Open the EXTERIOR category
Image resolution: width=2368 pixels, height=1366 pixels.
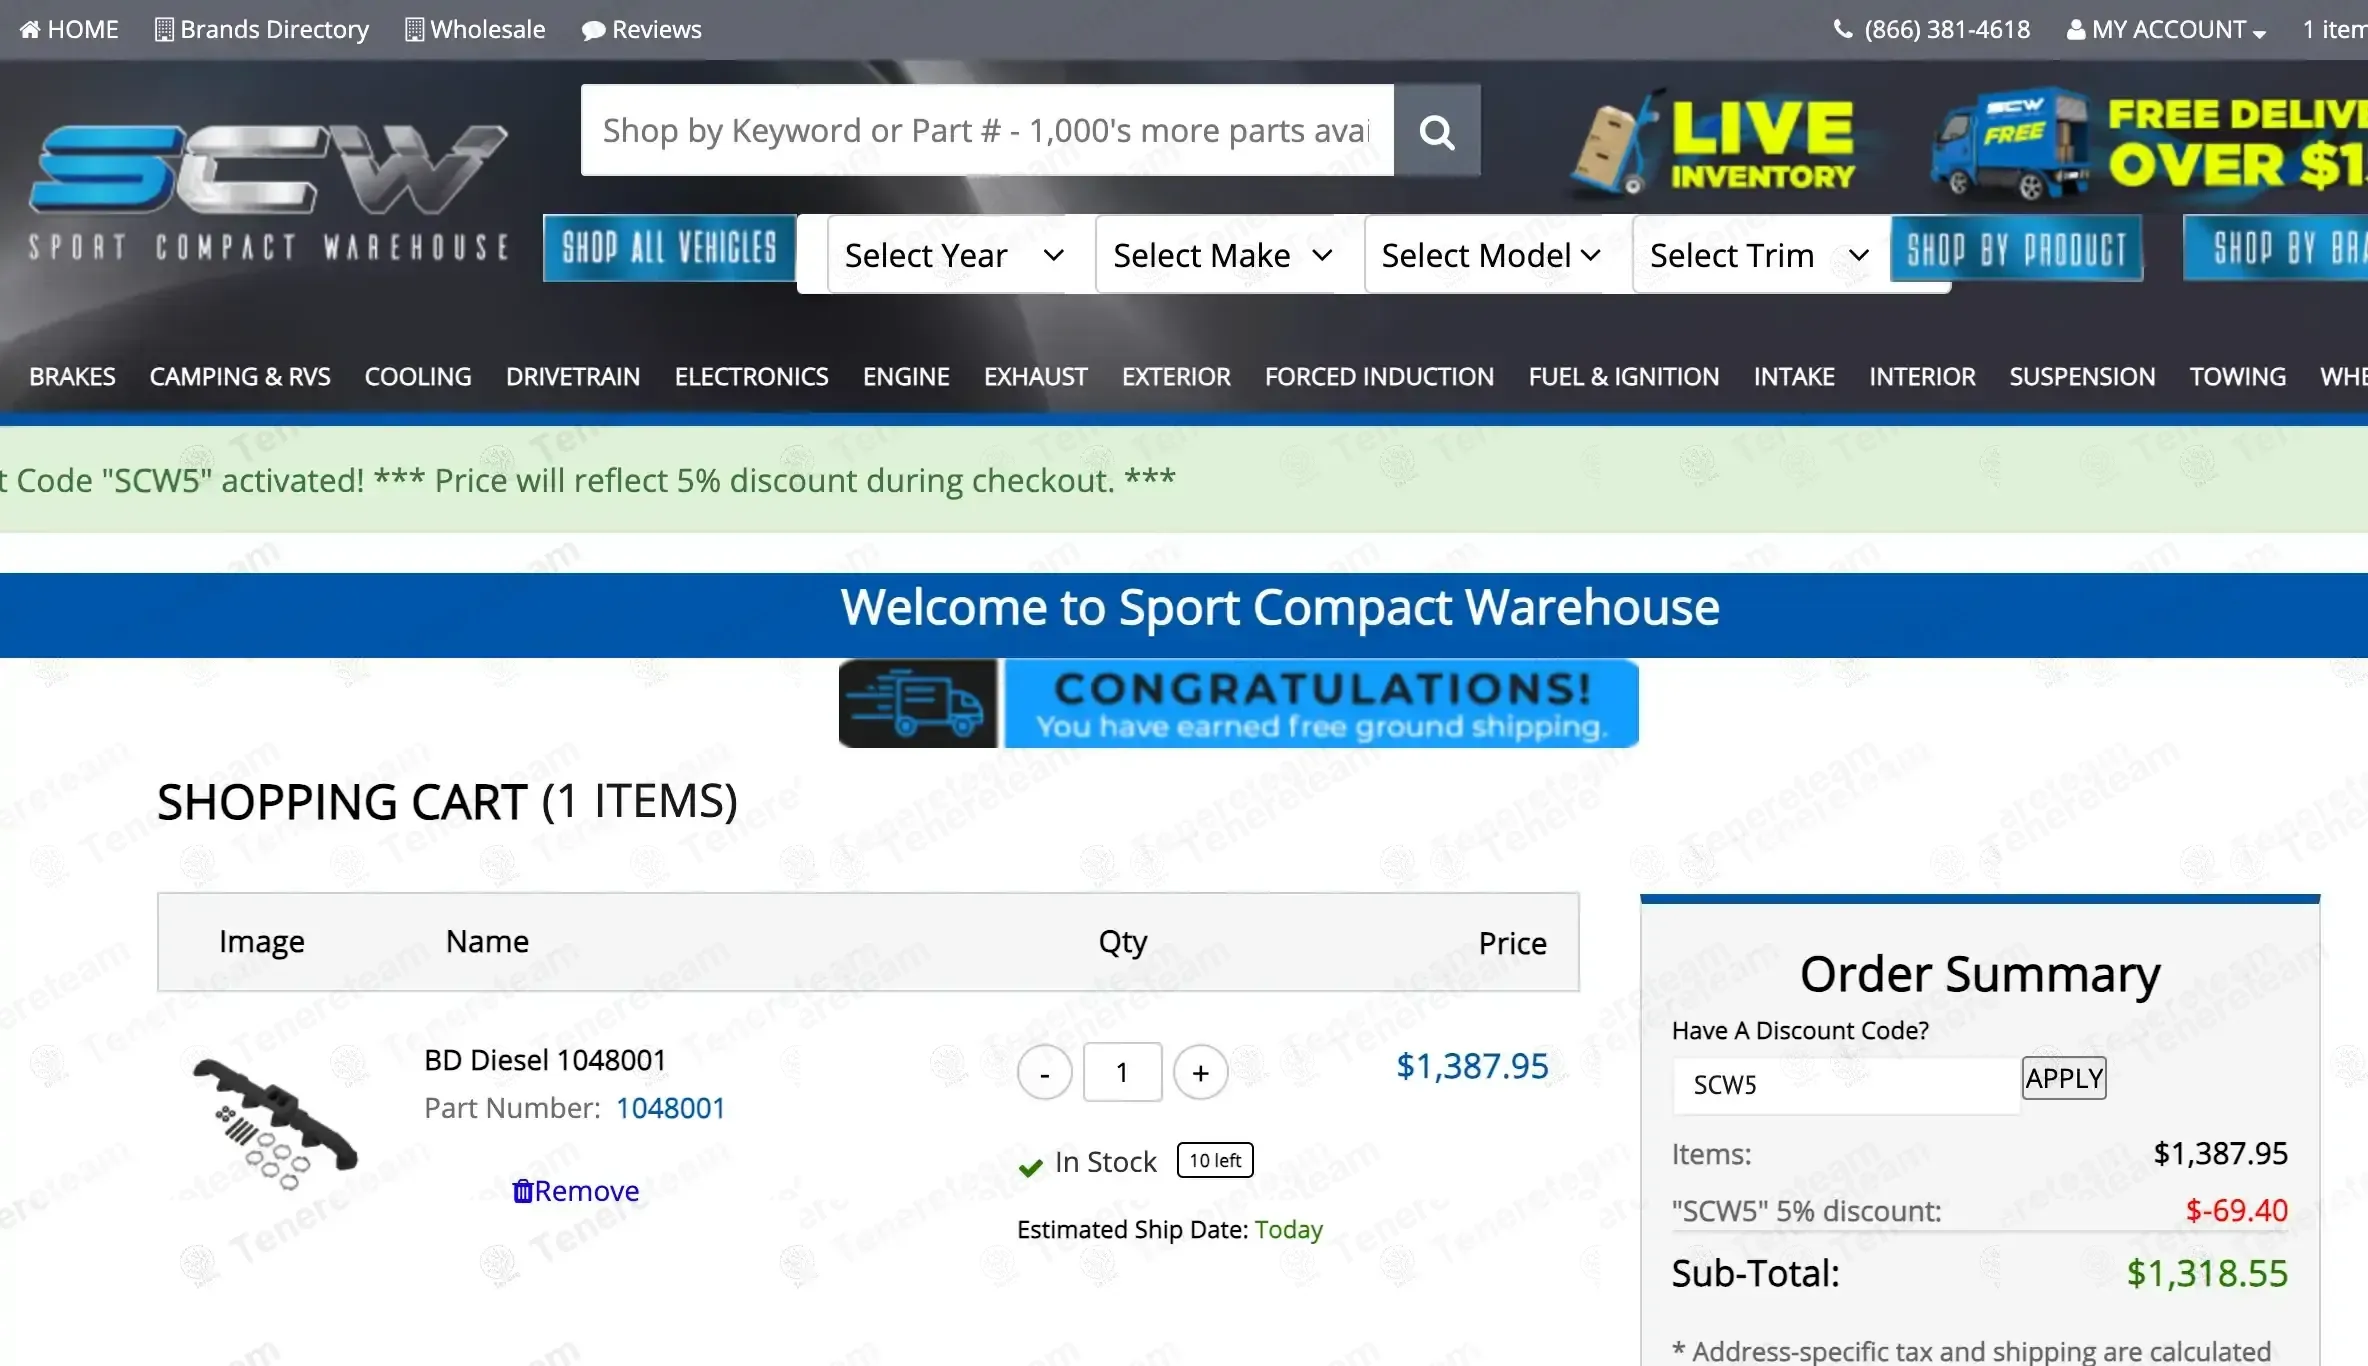1176,376
